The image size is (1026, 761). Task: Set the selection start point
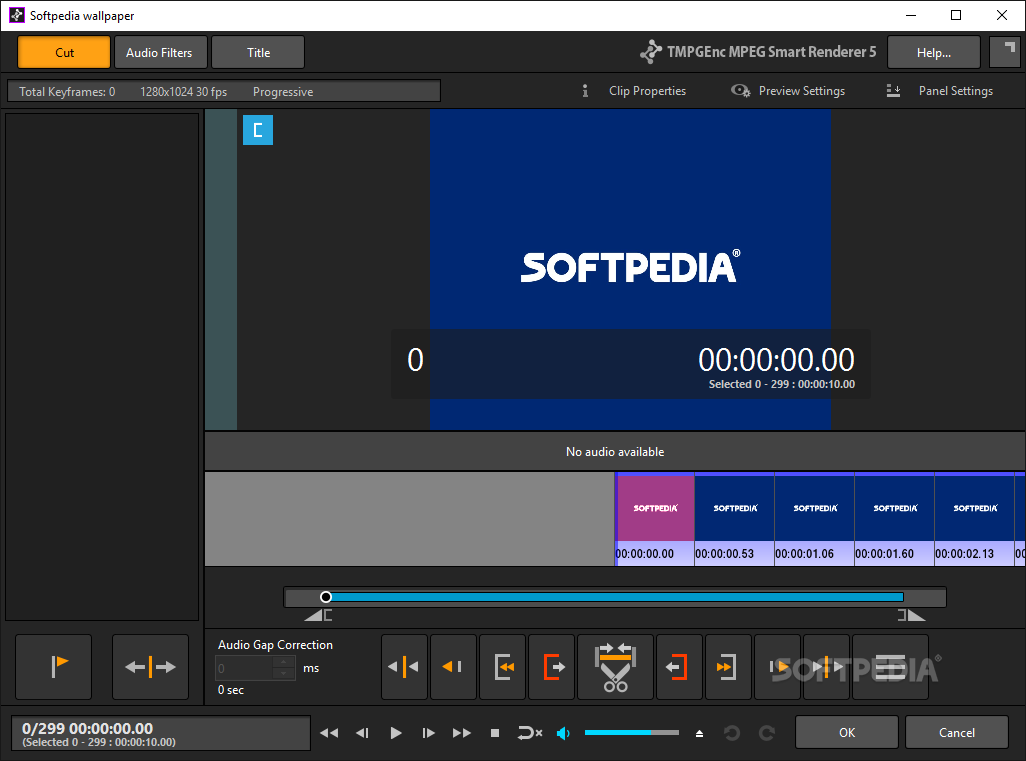click(x=551, y=667)
